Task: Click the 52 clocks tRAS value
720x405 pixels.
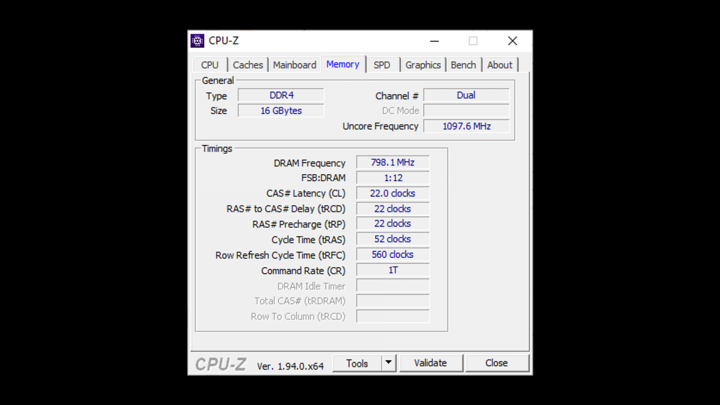Action: (x=393, y=239)
